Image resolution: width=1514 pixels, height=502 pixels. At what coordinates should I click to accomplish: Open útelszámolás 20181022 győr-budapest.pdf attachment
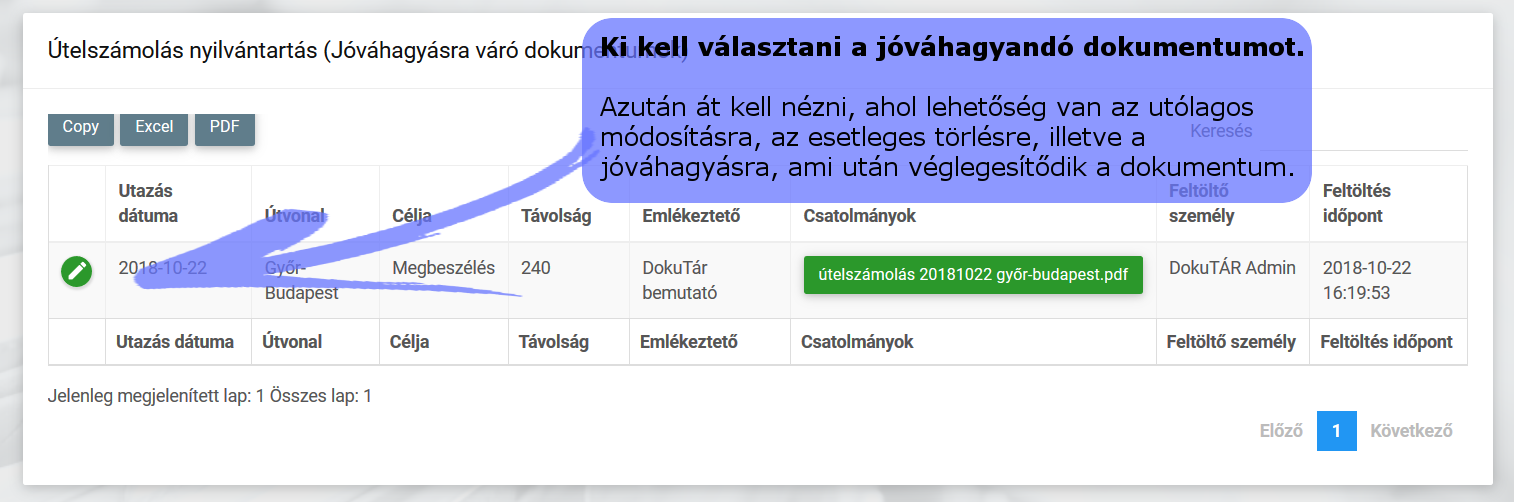tap(973, 275)
